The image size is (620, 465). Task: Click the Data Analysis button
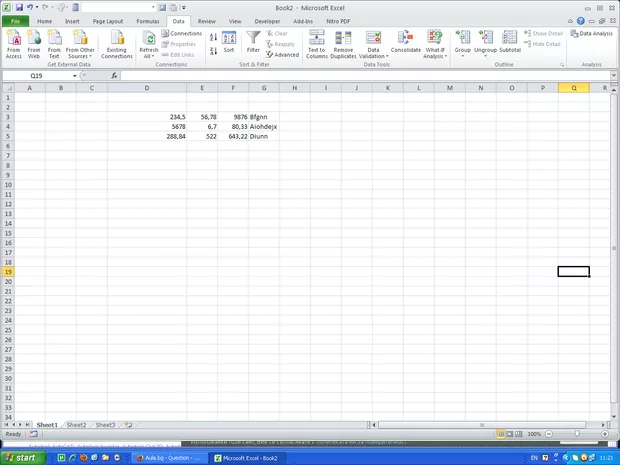[x=592, y=33]
